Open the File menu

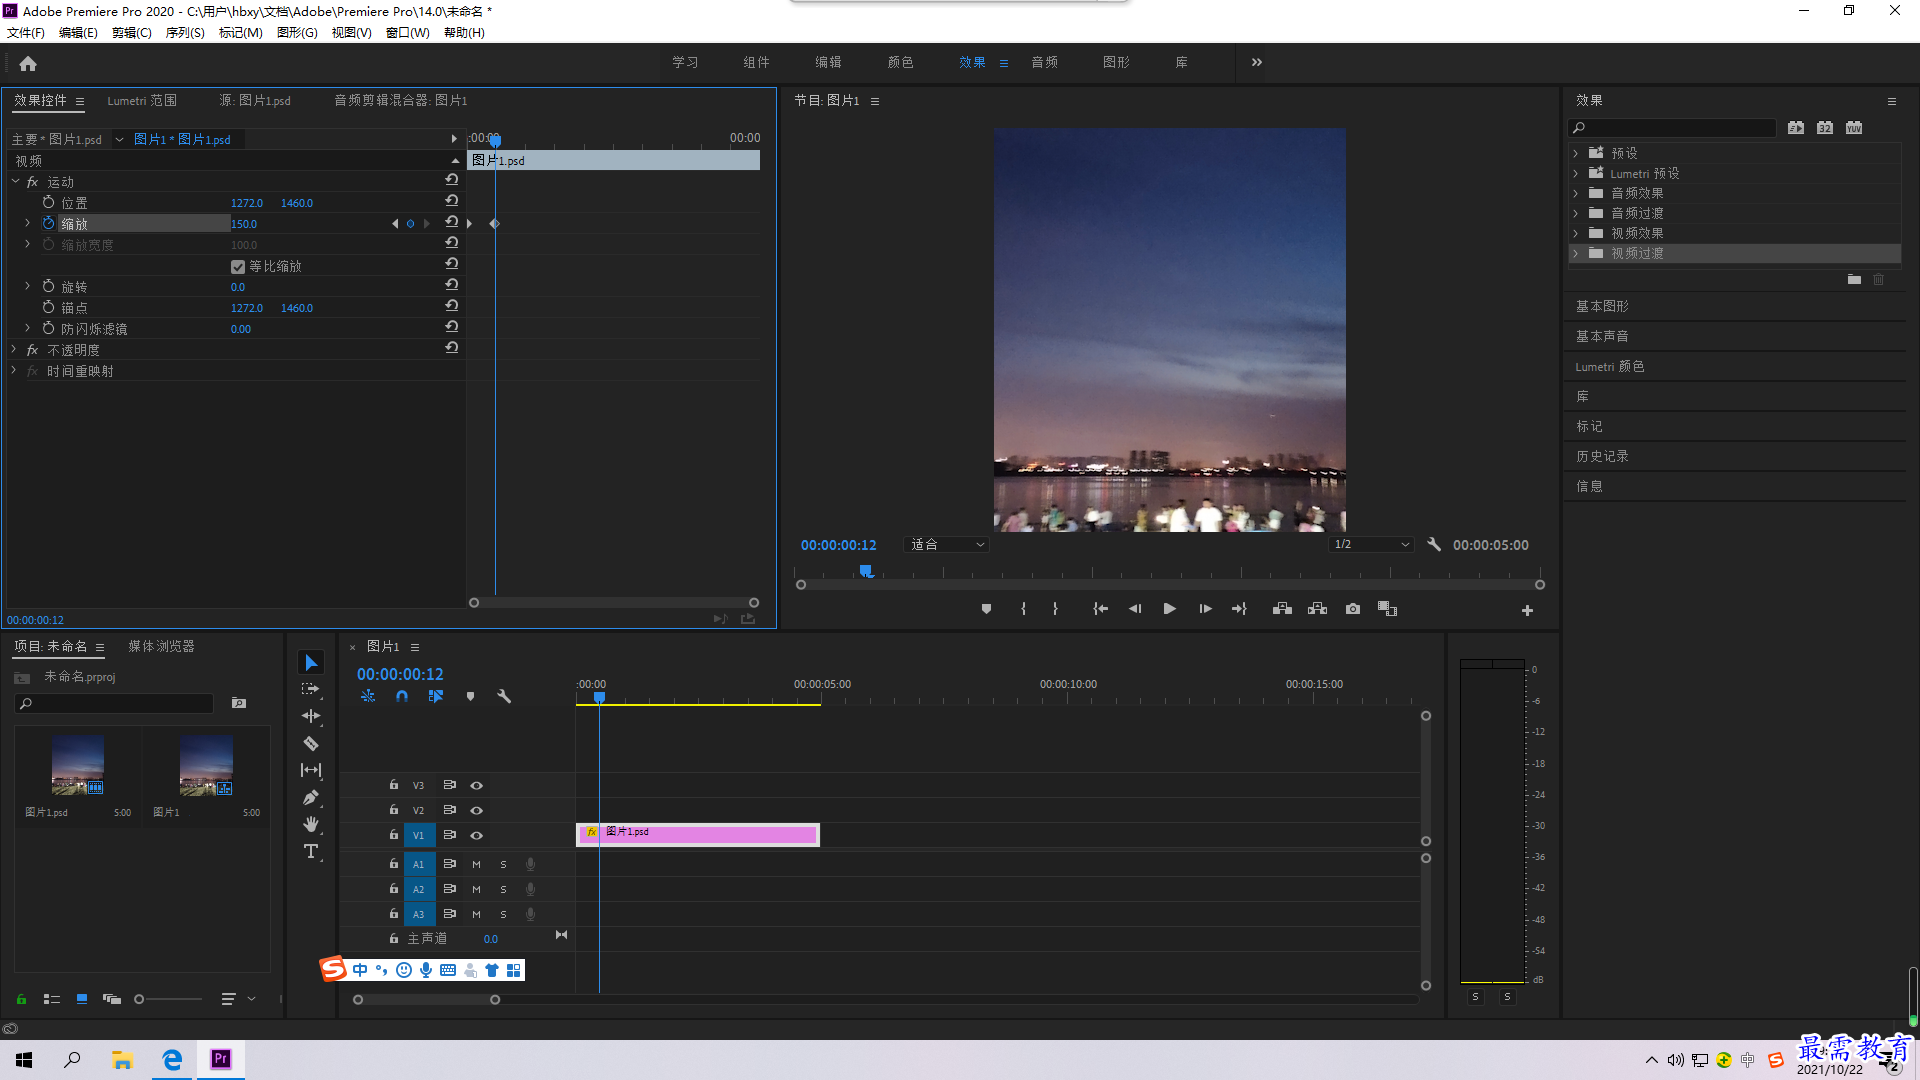pos(26,33)
